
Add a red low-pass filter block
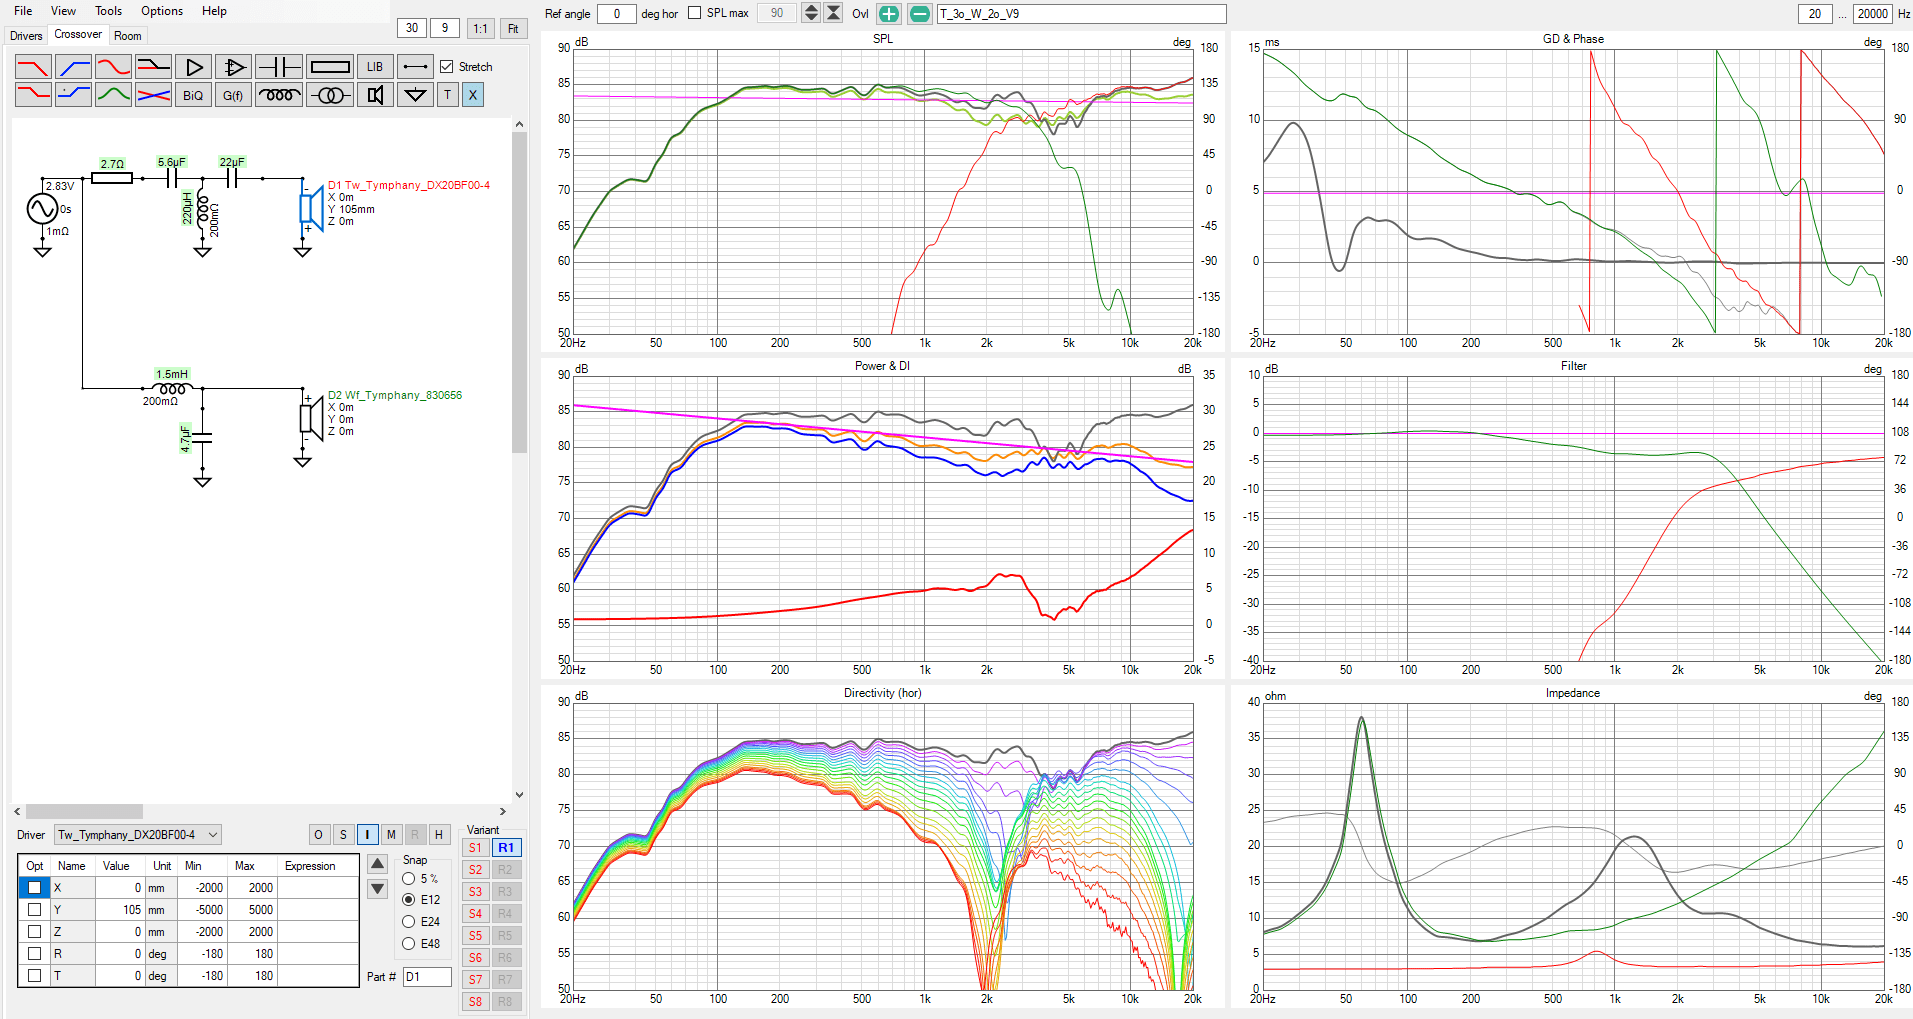pos(33,67)
